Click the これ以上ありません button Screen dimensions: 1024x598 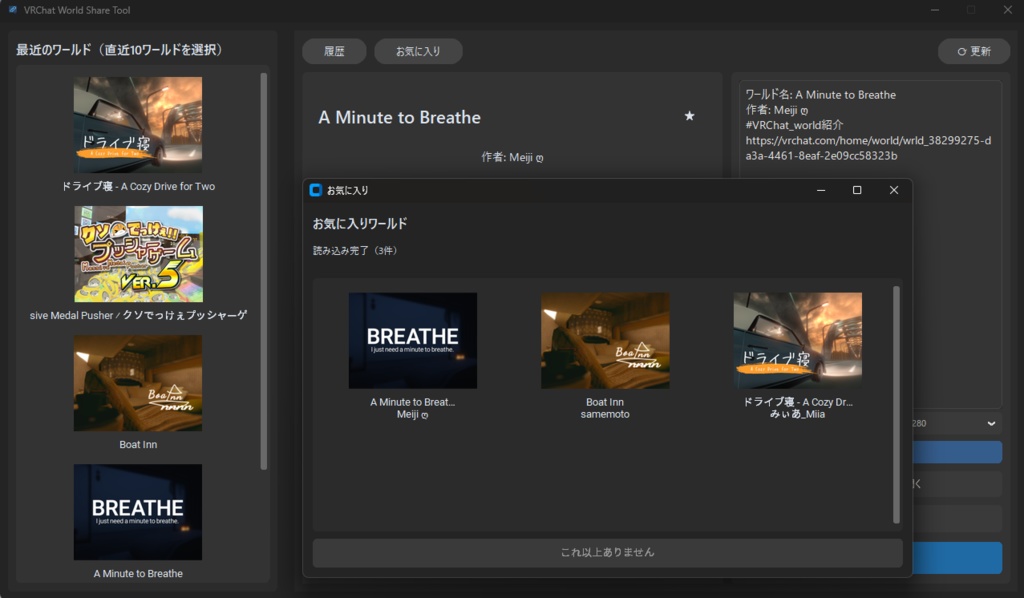607,552
